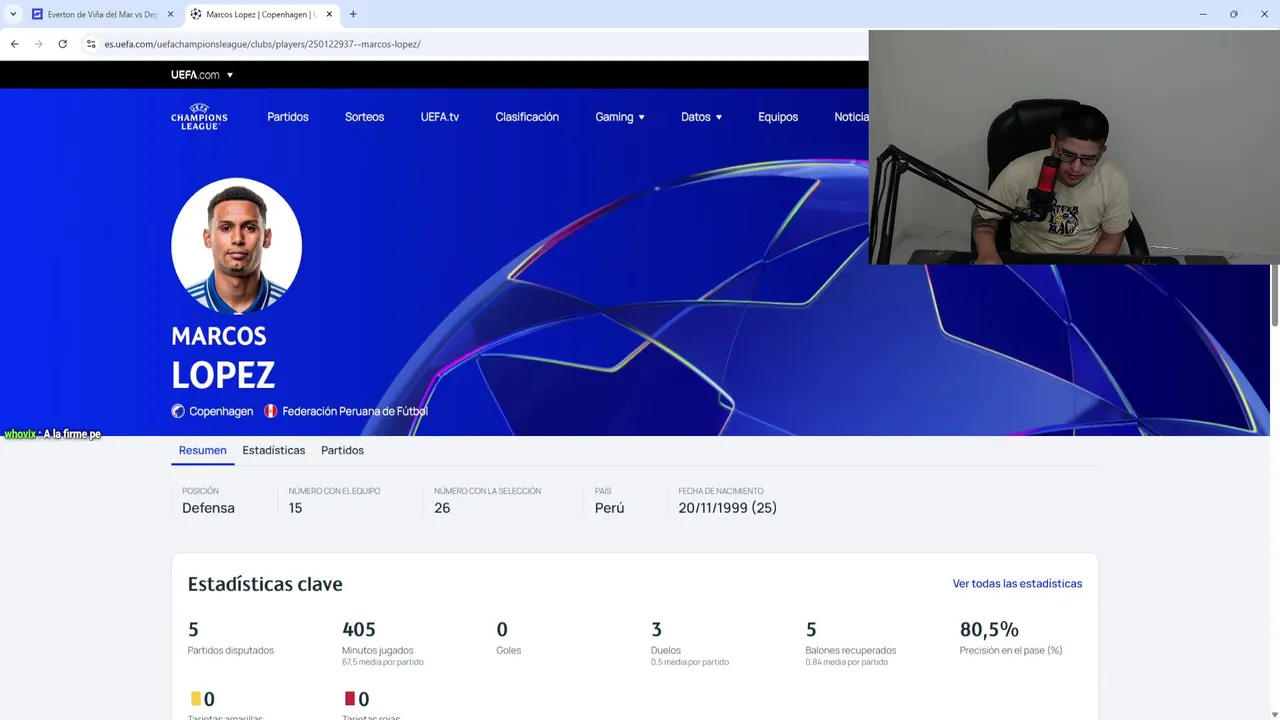Open the Clasificación menu item

pos(527,117)
